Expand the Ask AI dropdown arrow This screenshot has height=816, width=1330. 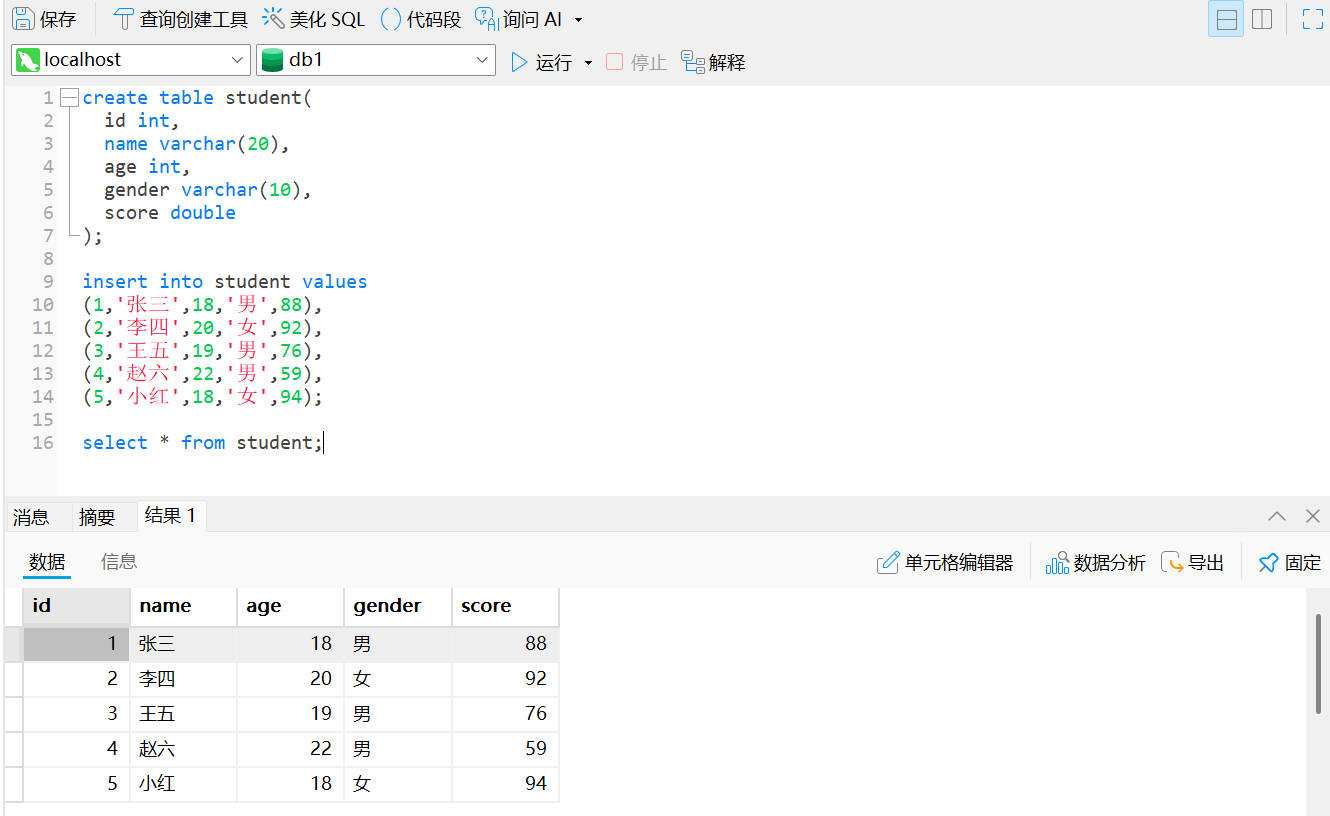click(x=578, y=20)
